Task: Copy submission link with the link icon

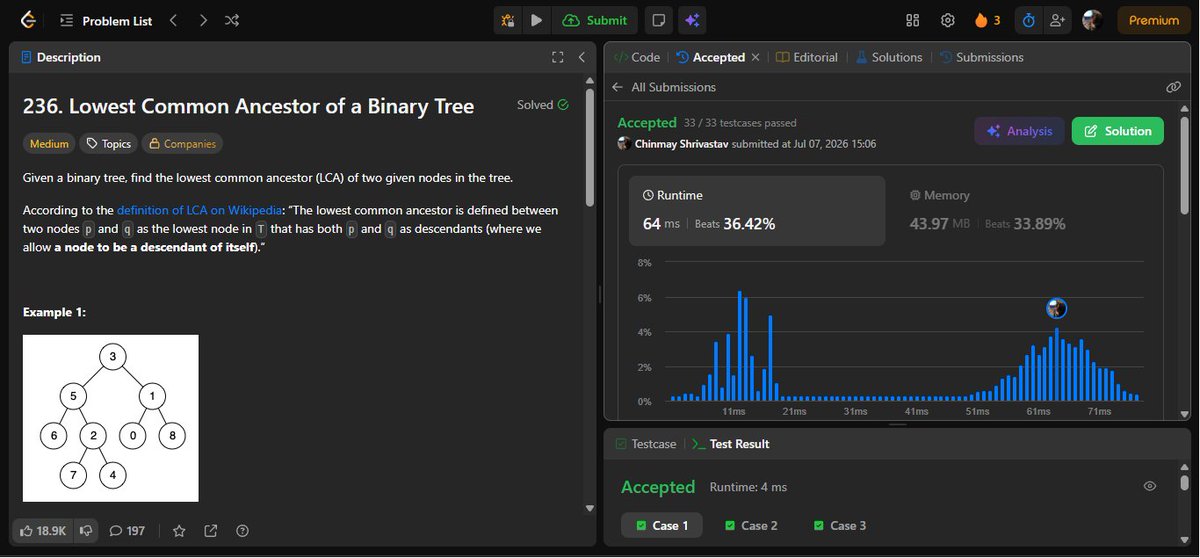Action: (x=1174, y=87)
